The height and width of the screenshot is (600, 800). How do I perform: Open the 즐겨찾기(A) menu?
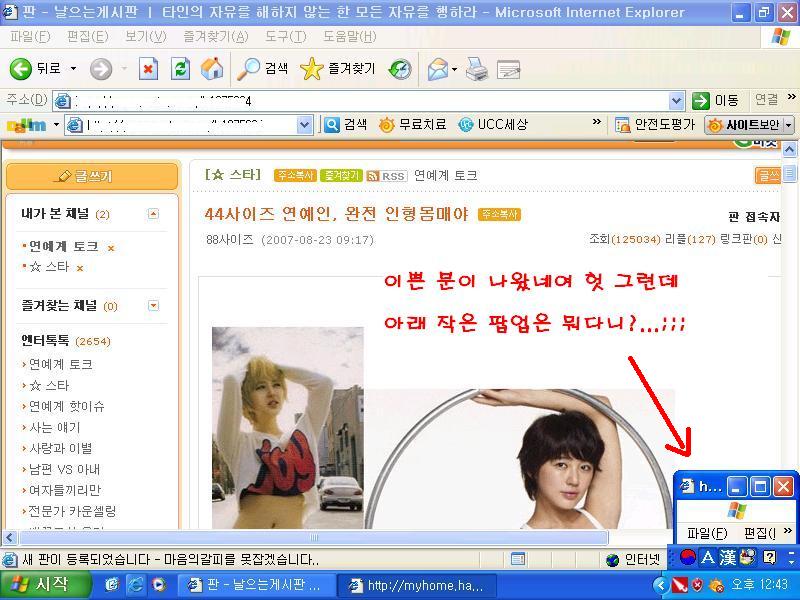[x=216, y=37]
